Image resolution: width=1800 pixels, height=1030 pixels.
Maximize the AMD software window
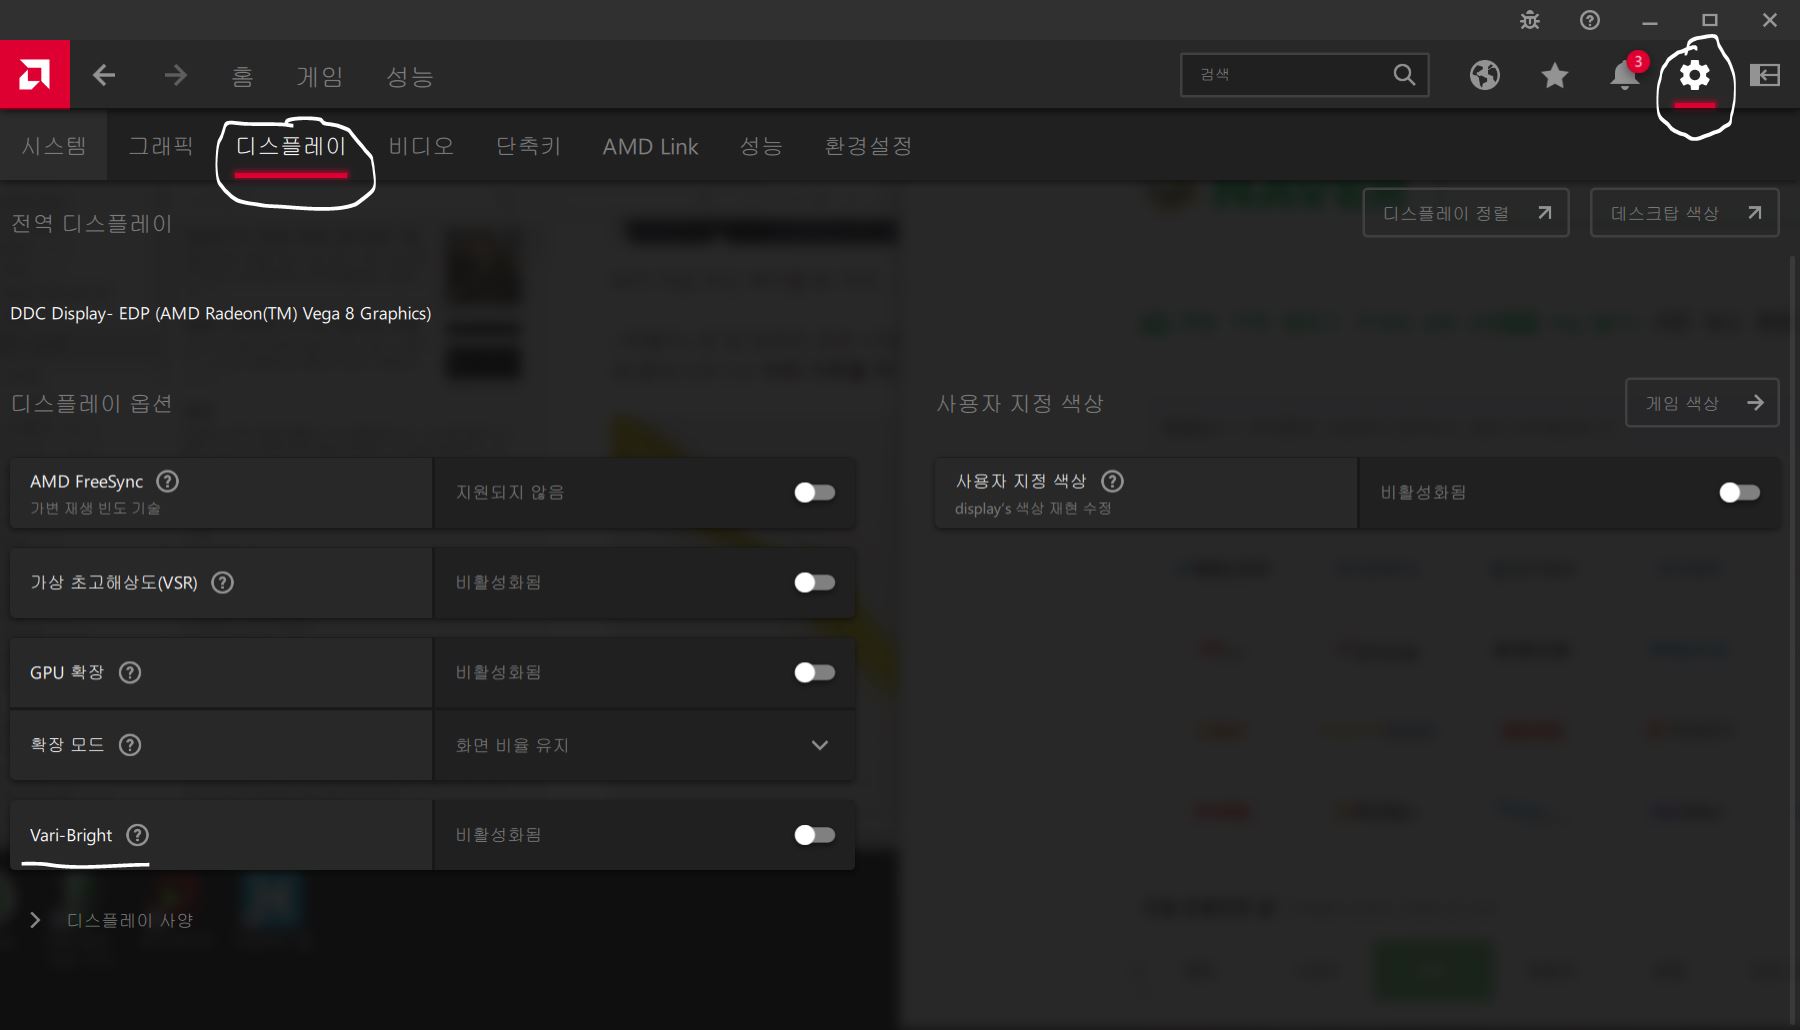click(x=1710, y=20)
